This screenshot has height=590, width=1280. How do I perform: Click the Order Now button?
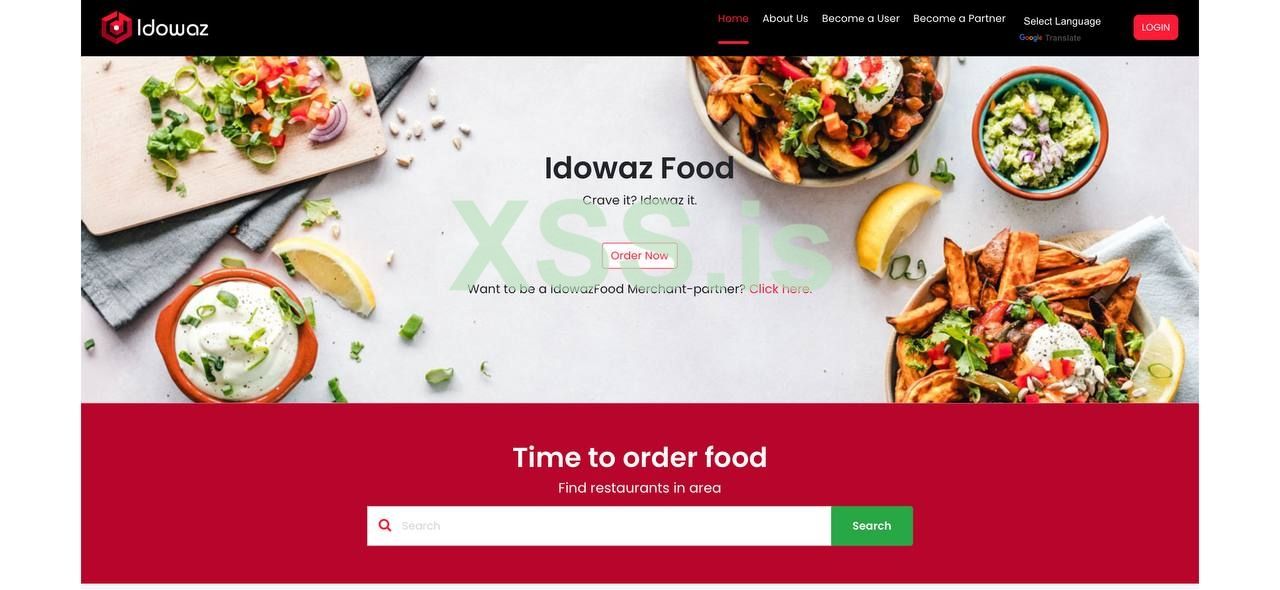tap(640, 256)
